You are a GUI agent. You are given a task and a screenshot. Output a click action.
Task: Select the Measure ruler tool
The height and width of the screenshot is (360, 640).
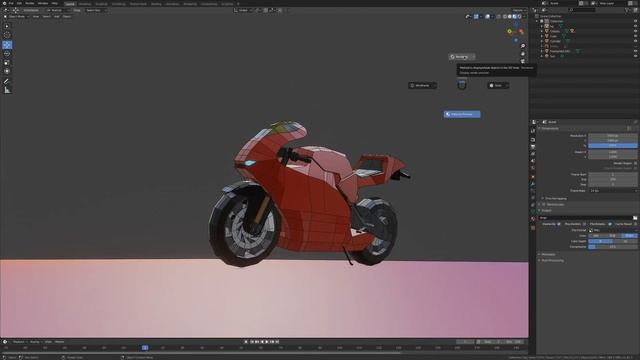coord(7,90)
